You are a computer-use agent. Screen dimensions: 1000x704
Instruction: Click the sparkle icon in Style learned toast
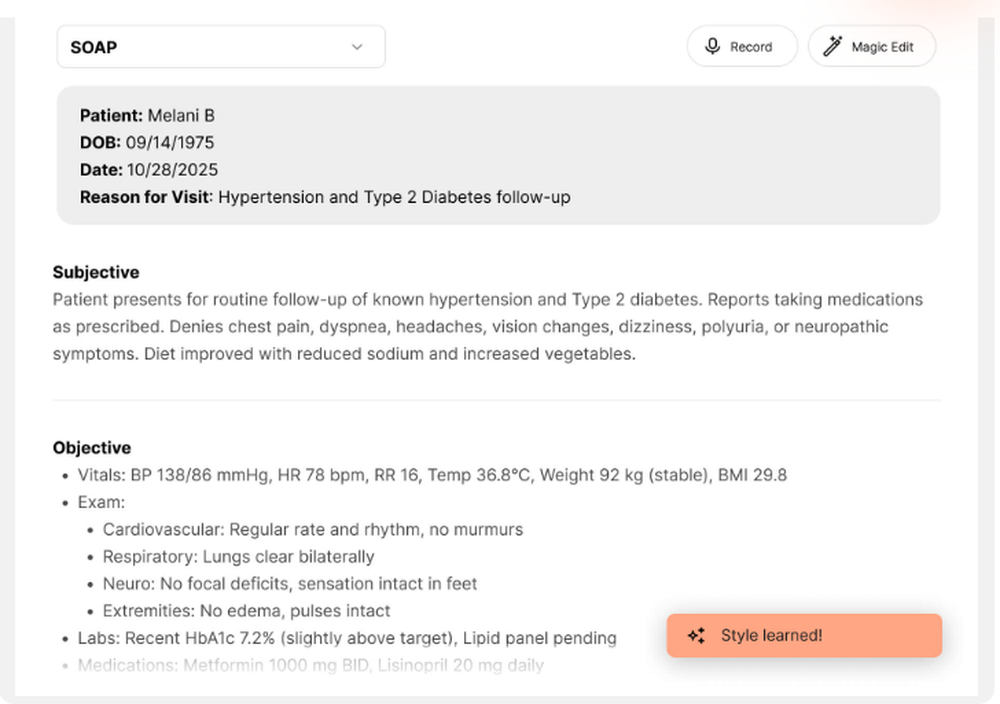(x=697, y=636)
